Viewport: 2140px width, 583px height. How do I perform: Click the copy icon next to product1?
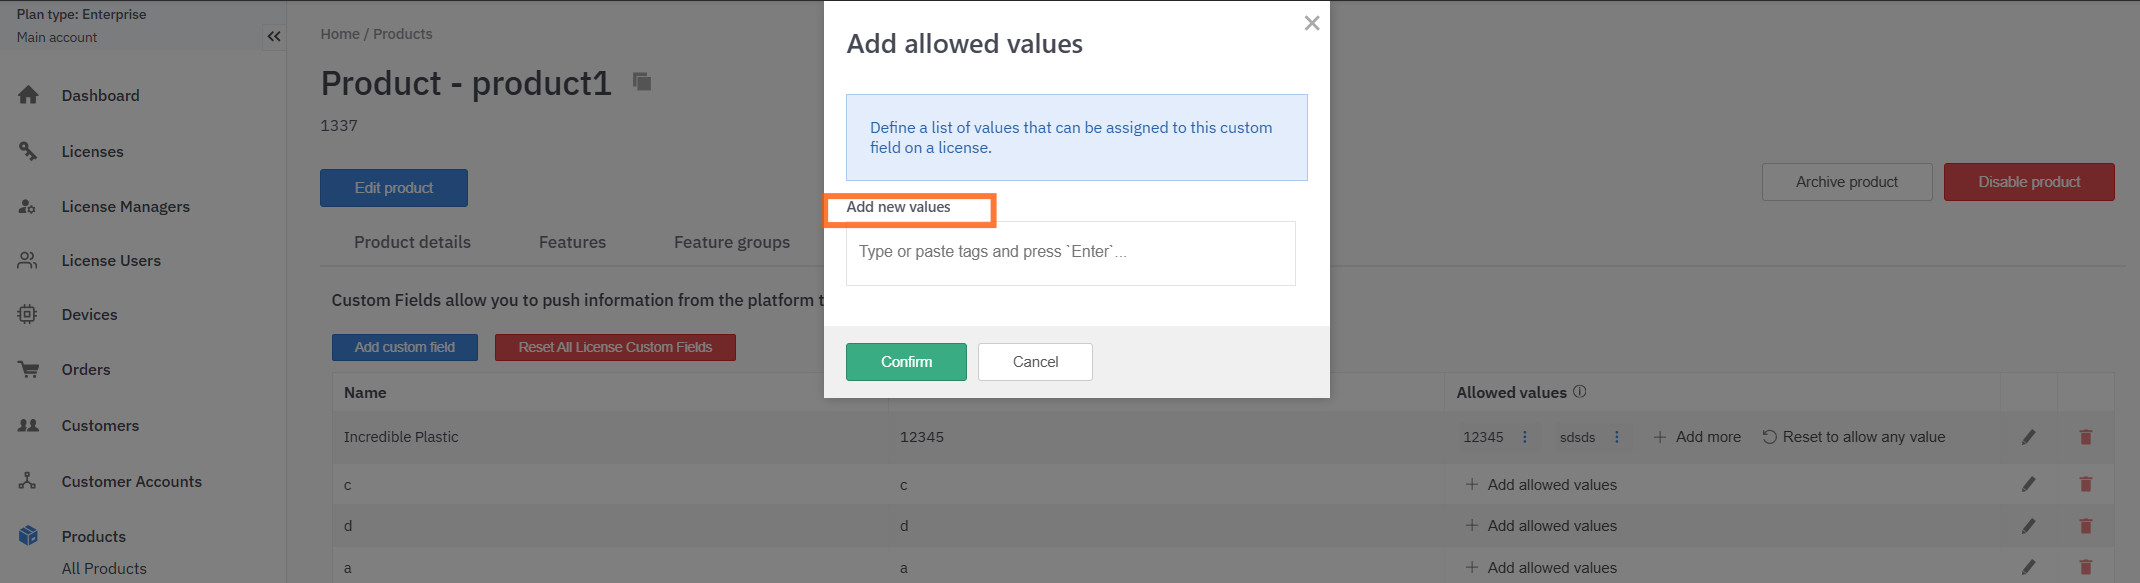[642, 82]
